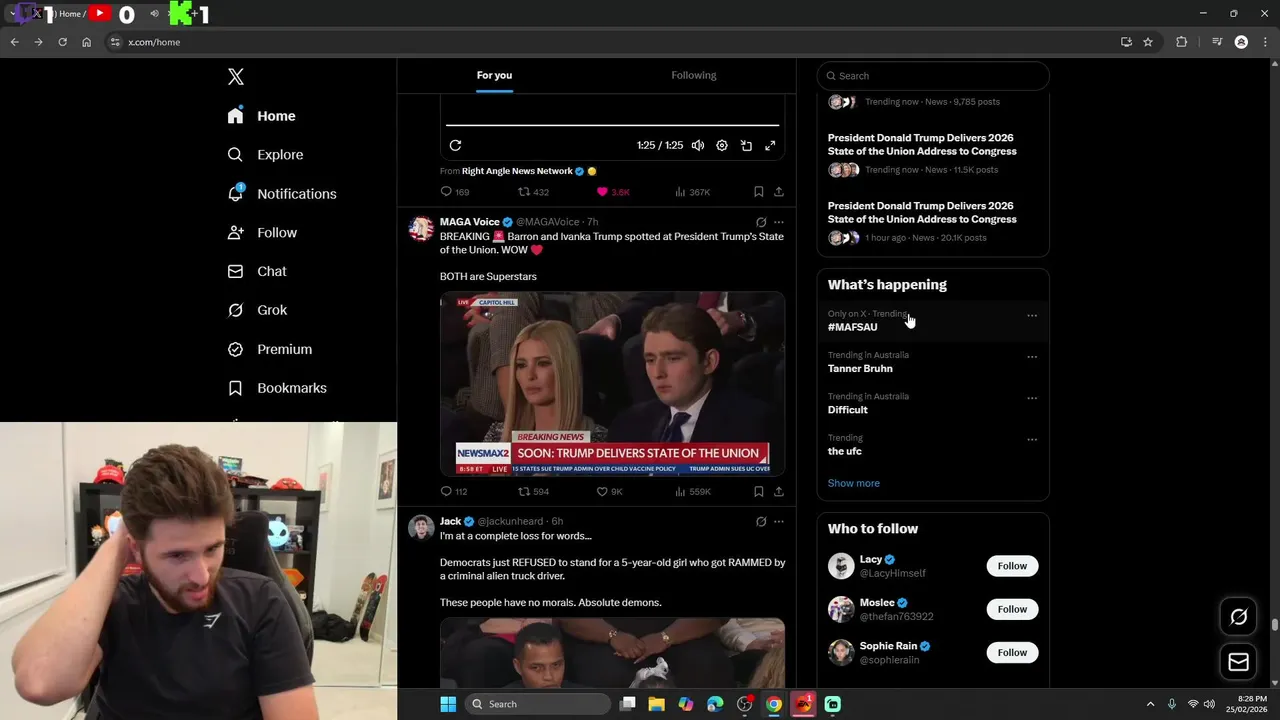Go to the browser home page

(87, 42)
